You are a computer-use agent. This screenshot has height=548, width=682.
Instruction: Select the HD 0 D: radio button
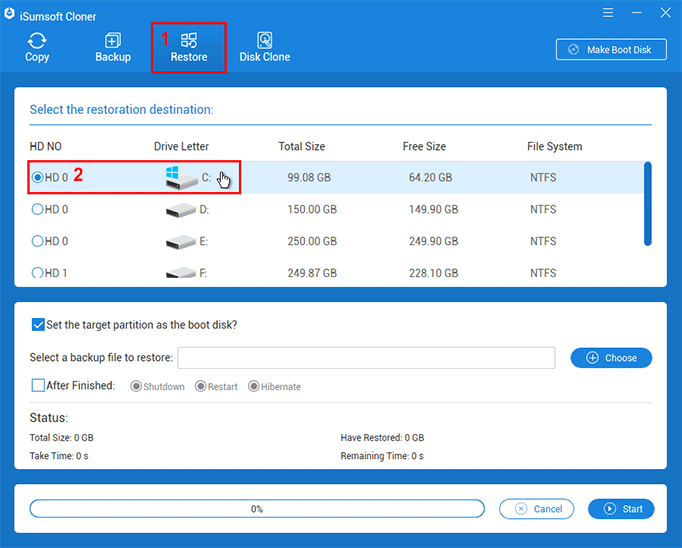tap(38, 209)
